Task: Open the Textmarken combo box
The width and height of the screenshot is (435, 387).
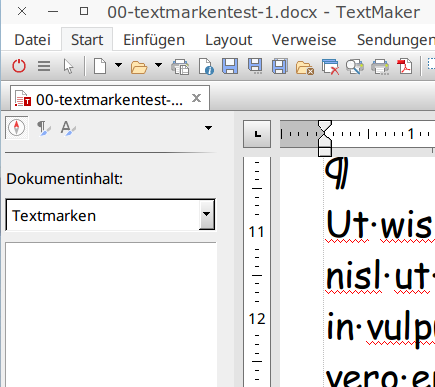Action: (110, 215)
